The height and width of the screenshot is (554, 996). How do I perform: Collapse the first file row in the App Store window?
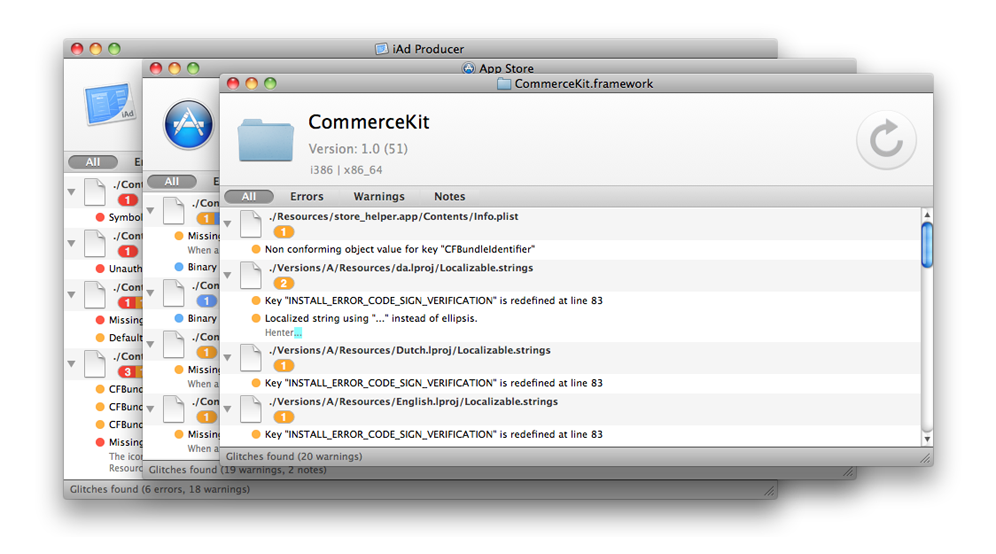click(x=150, y=210)
